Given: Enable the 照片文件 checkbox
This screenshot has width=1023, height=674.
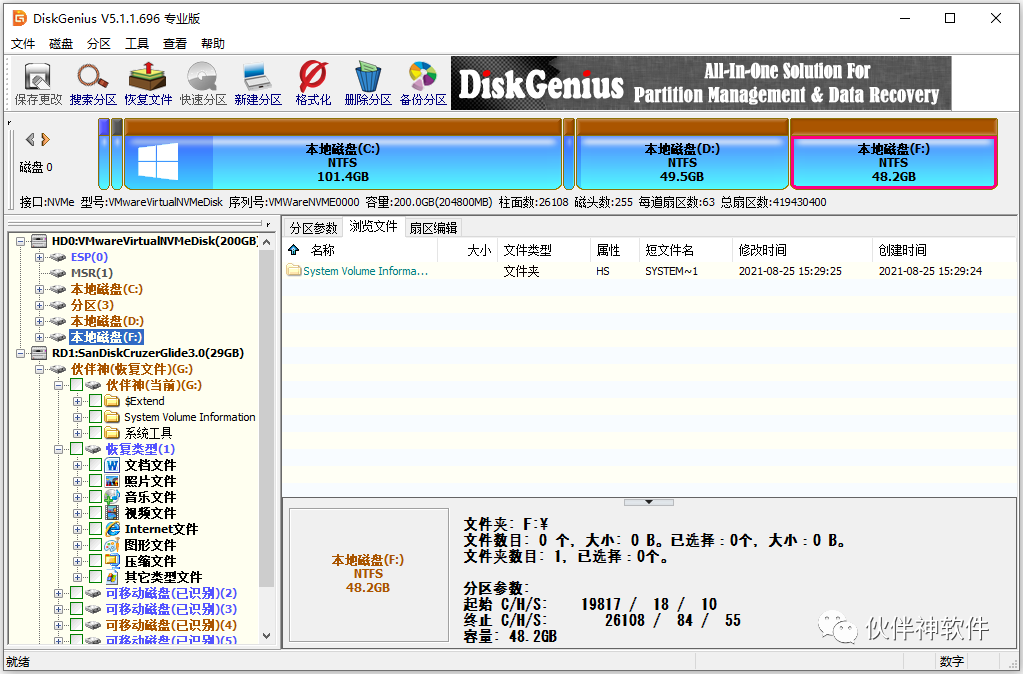Looking at the screenshot, I should (95, 481).
